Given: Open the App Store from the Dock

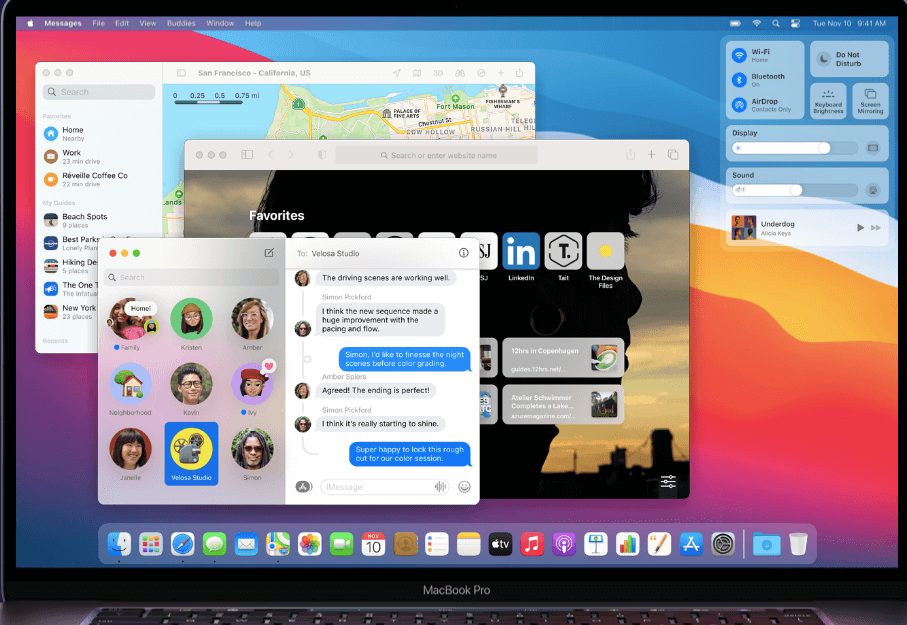Looking at the screenshot, I should [x=691, y=544].
